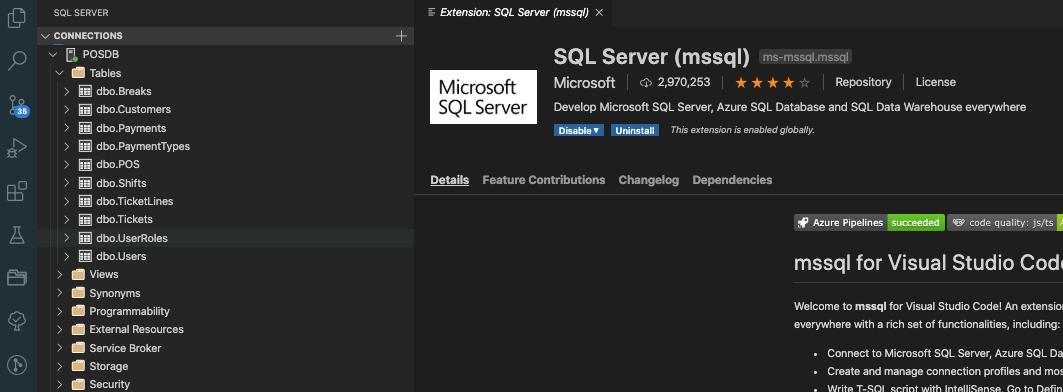This screenshot has height=392, width=1063.
Task: Select the dbo.Users table label
Action: [x=121, y=256]
